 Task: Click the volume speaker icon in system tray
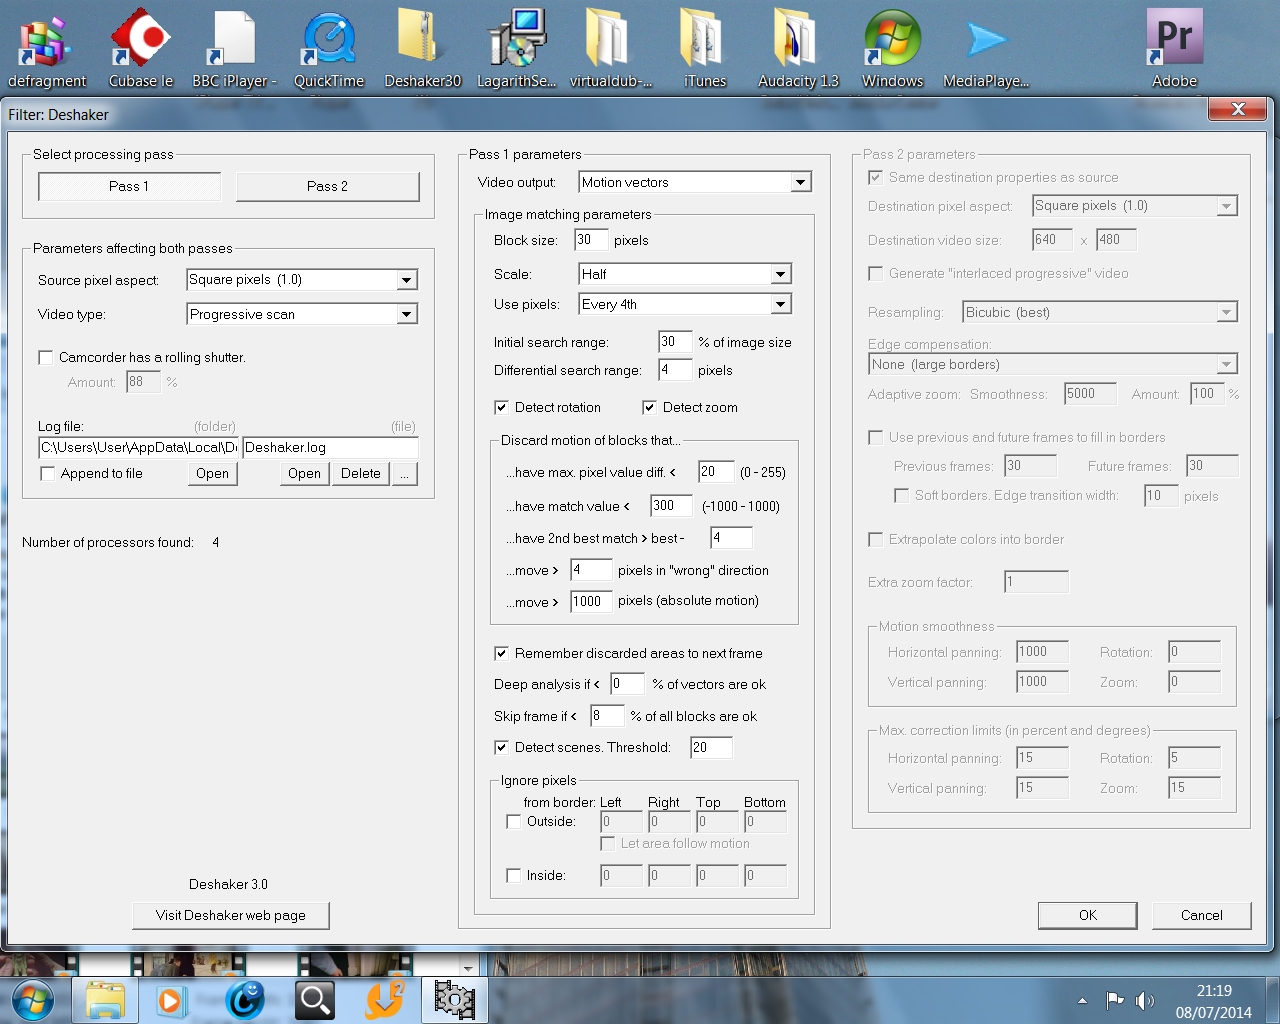tap(1144, 1000)
